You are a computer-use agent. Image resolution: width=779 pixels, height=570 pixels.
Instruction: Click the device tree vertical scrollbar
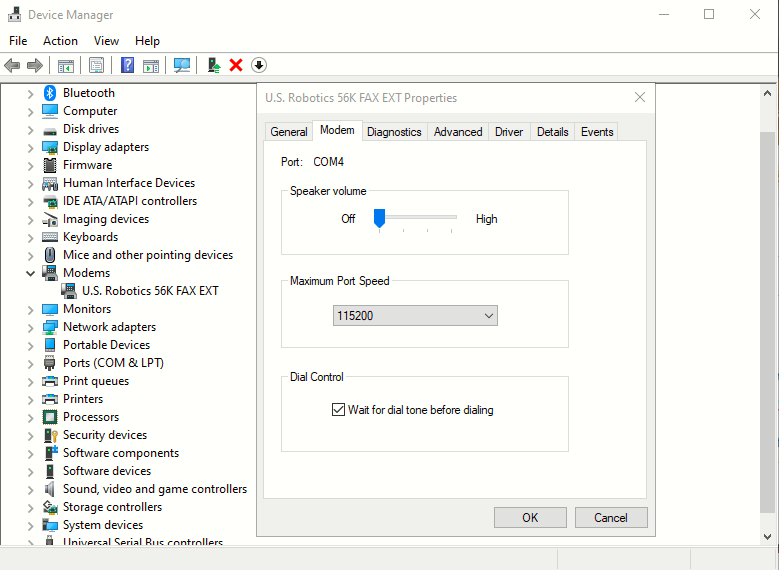click(767, 322)
